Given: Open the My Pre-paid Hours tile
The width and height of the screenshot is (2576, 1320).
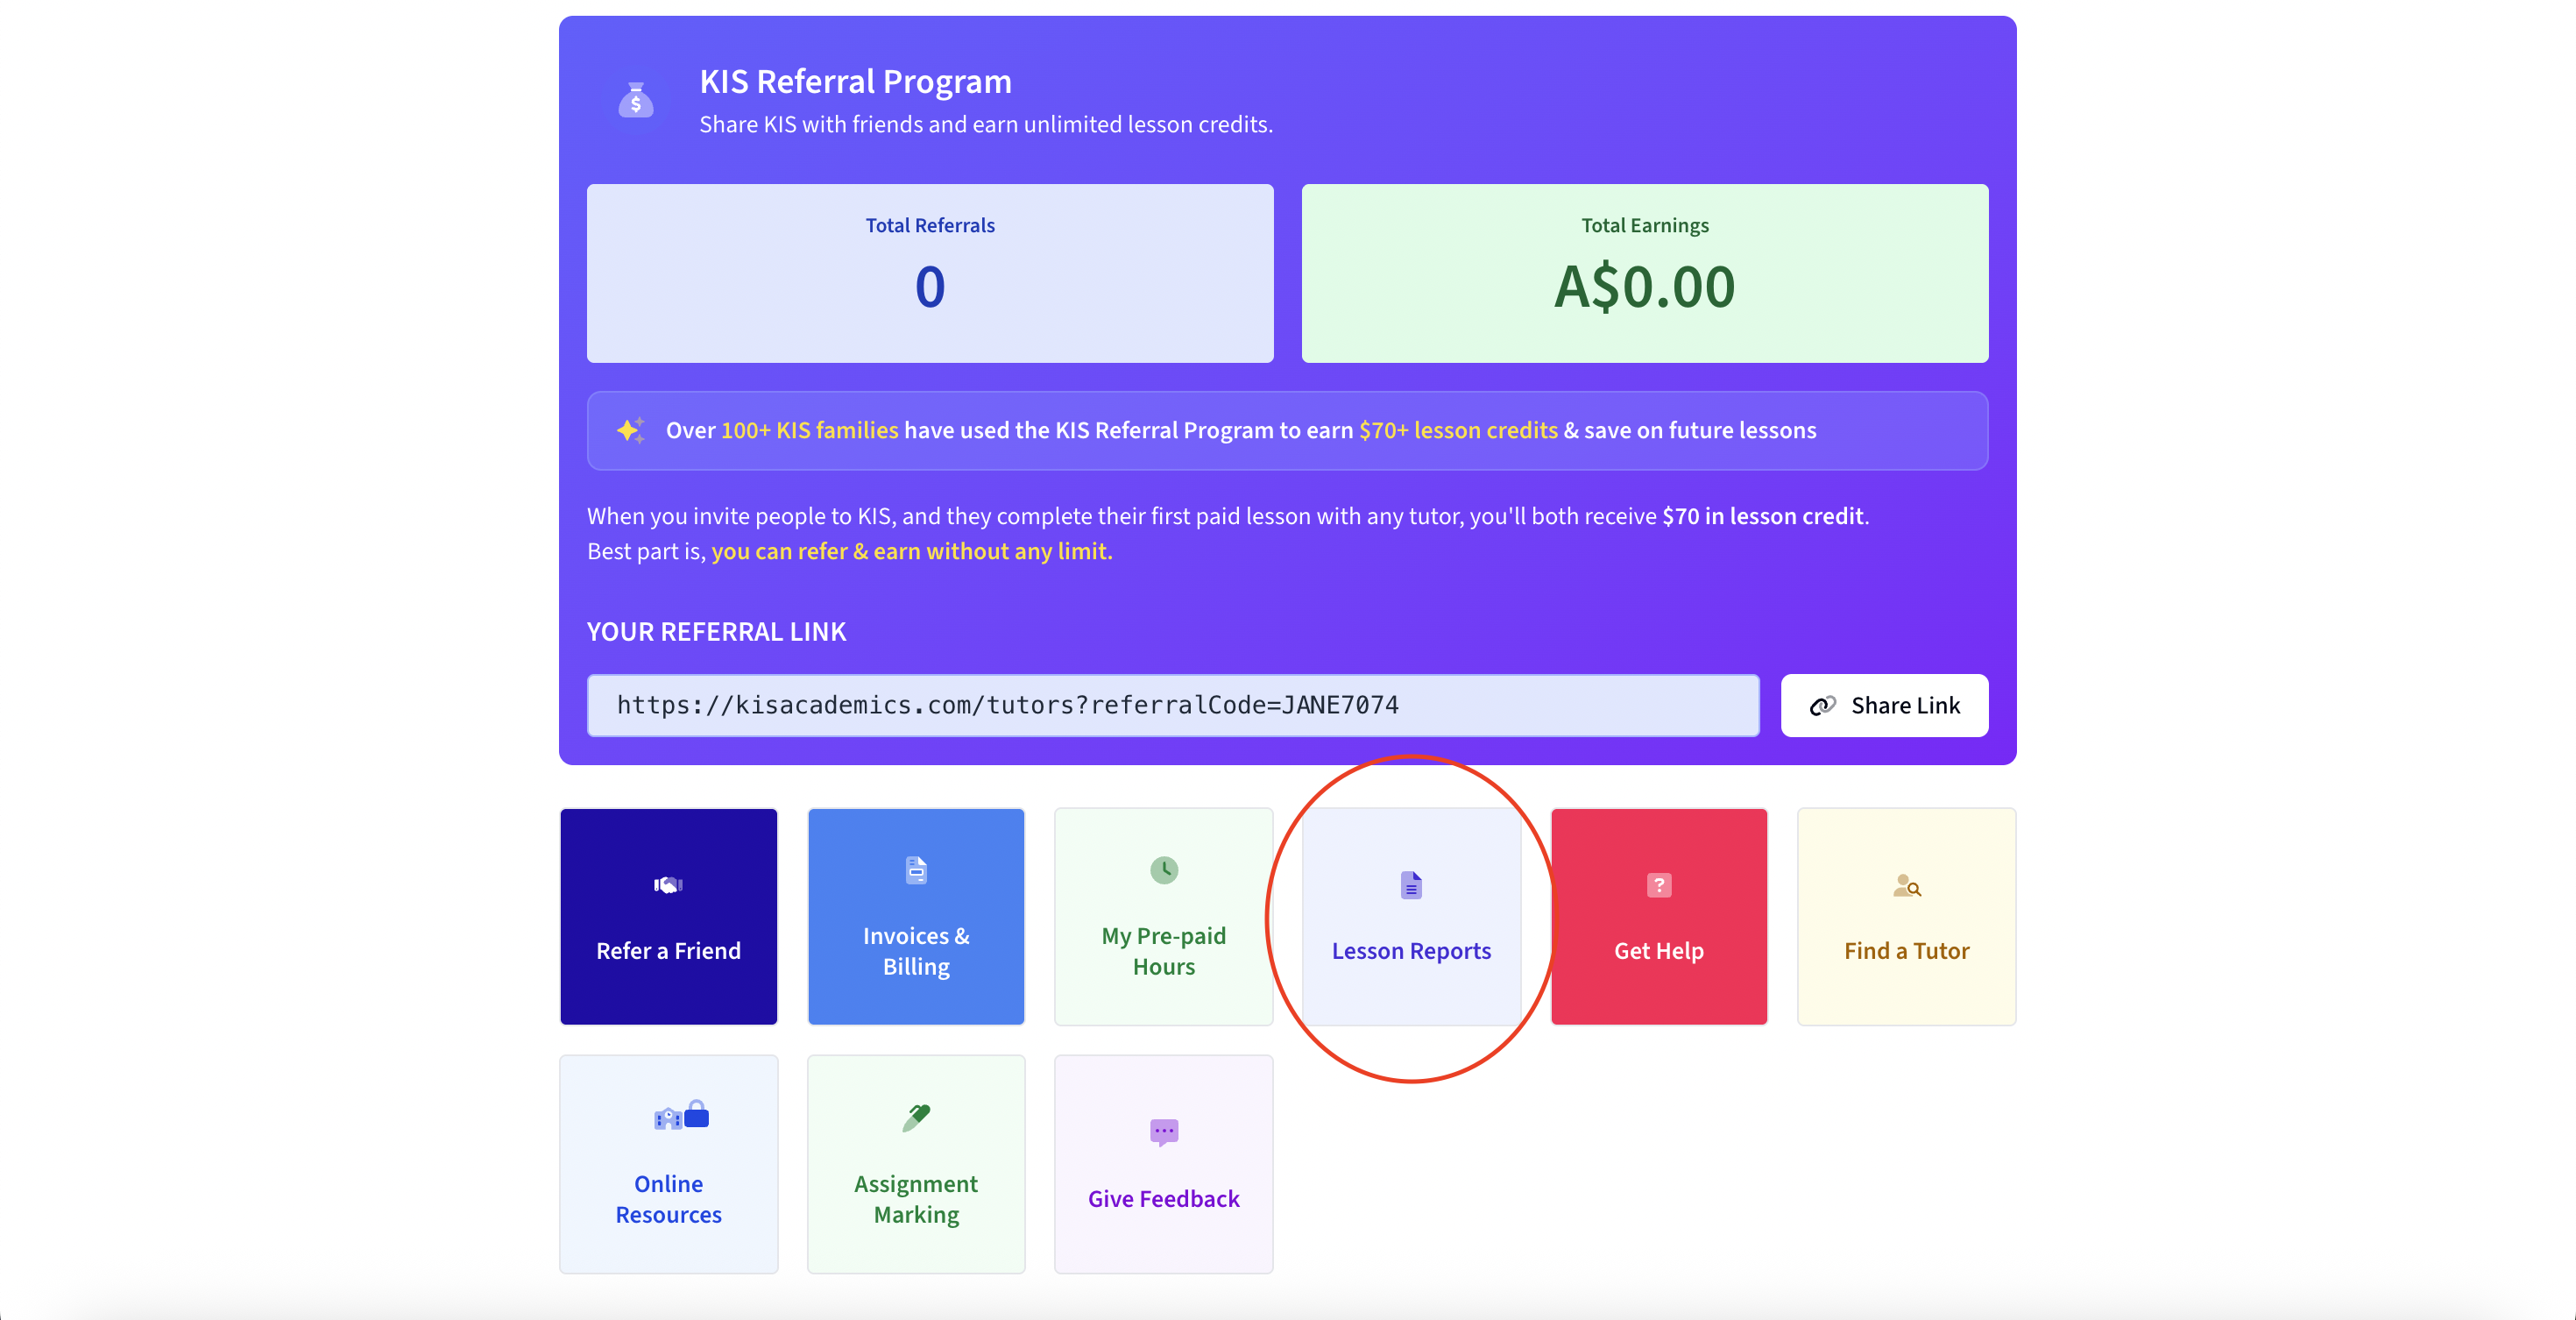Looking at the screenshot, I should (1164, 917).
